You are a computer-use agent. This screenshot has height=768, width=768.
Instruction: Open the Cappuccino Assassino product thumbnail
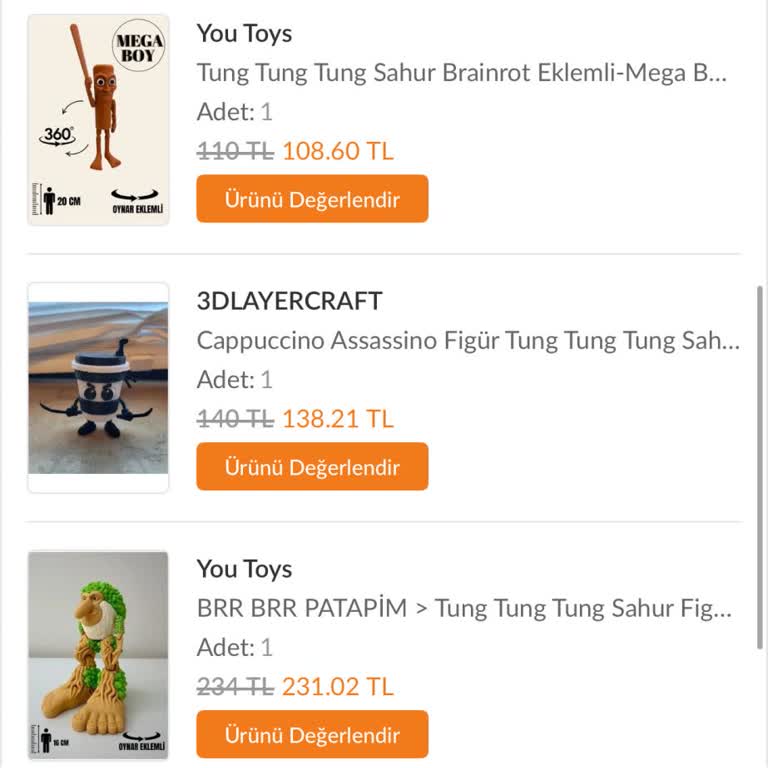[x=98, y=387]
